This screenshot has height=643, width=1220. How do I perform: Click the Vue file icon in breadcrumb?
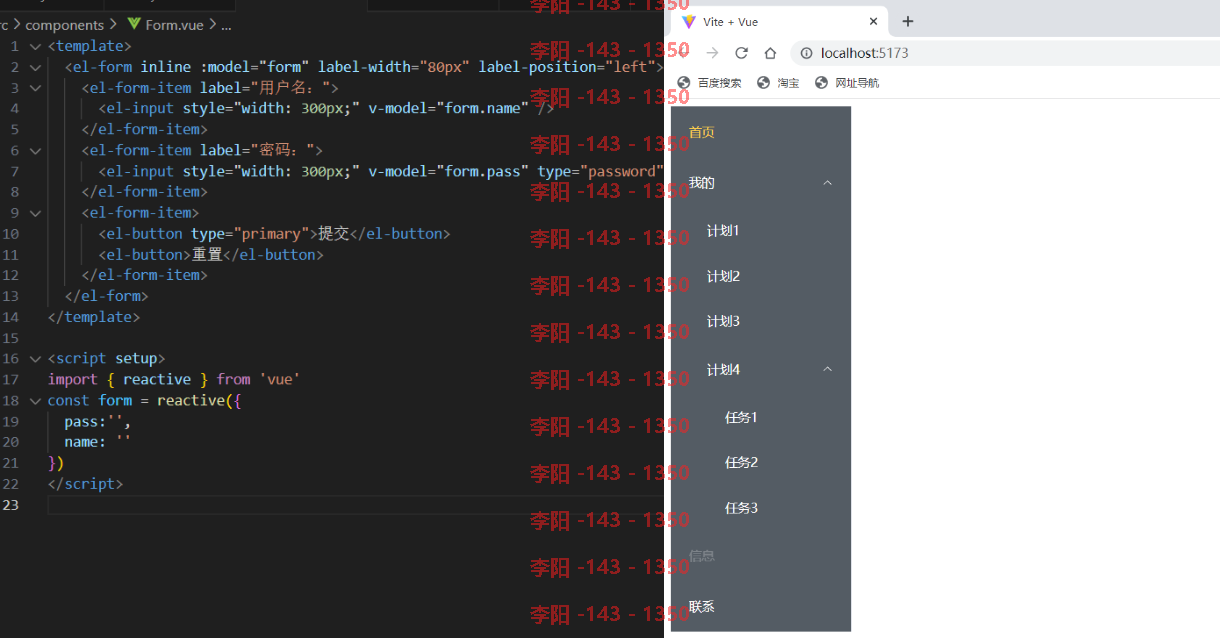point(134,24)
